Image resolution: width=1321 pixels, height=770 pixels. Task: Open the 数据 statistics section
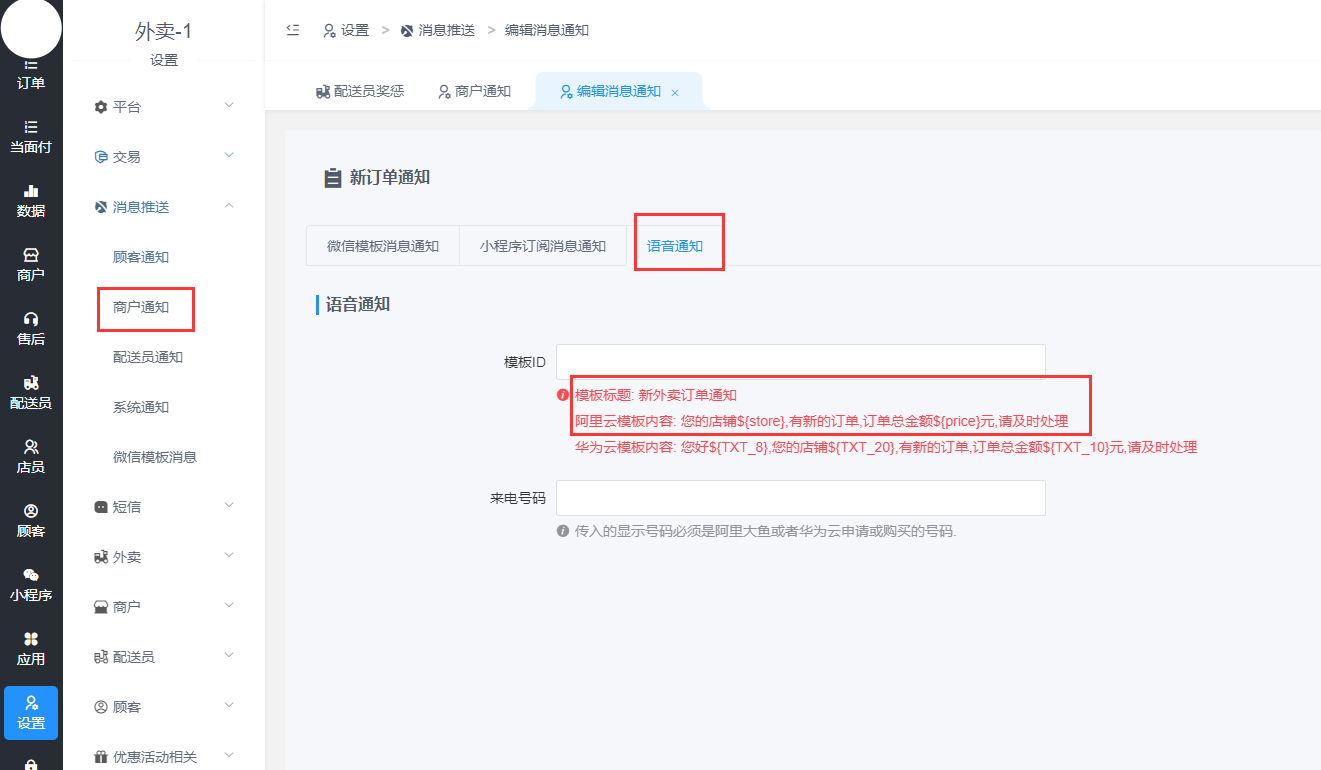coord(31,201)
